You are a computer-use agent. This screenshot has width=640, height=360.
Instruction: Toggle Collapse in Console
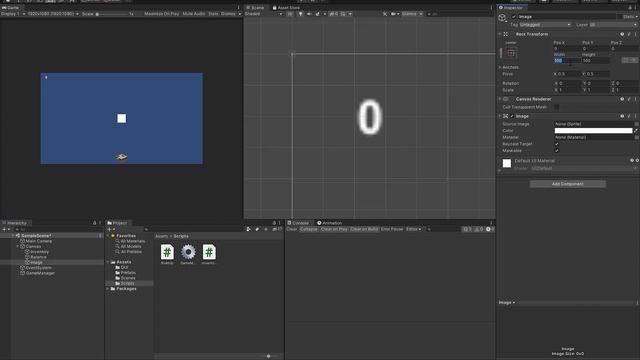309,229
